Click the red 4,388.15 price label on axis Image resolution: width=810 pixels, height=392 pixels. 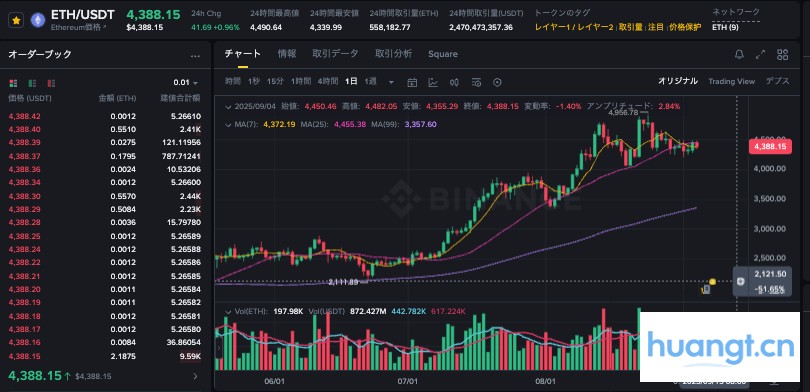click(x=770, y=147)
